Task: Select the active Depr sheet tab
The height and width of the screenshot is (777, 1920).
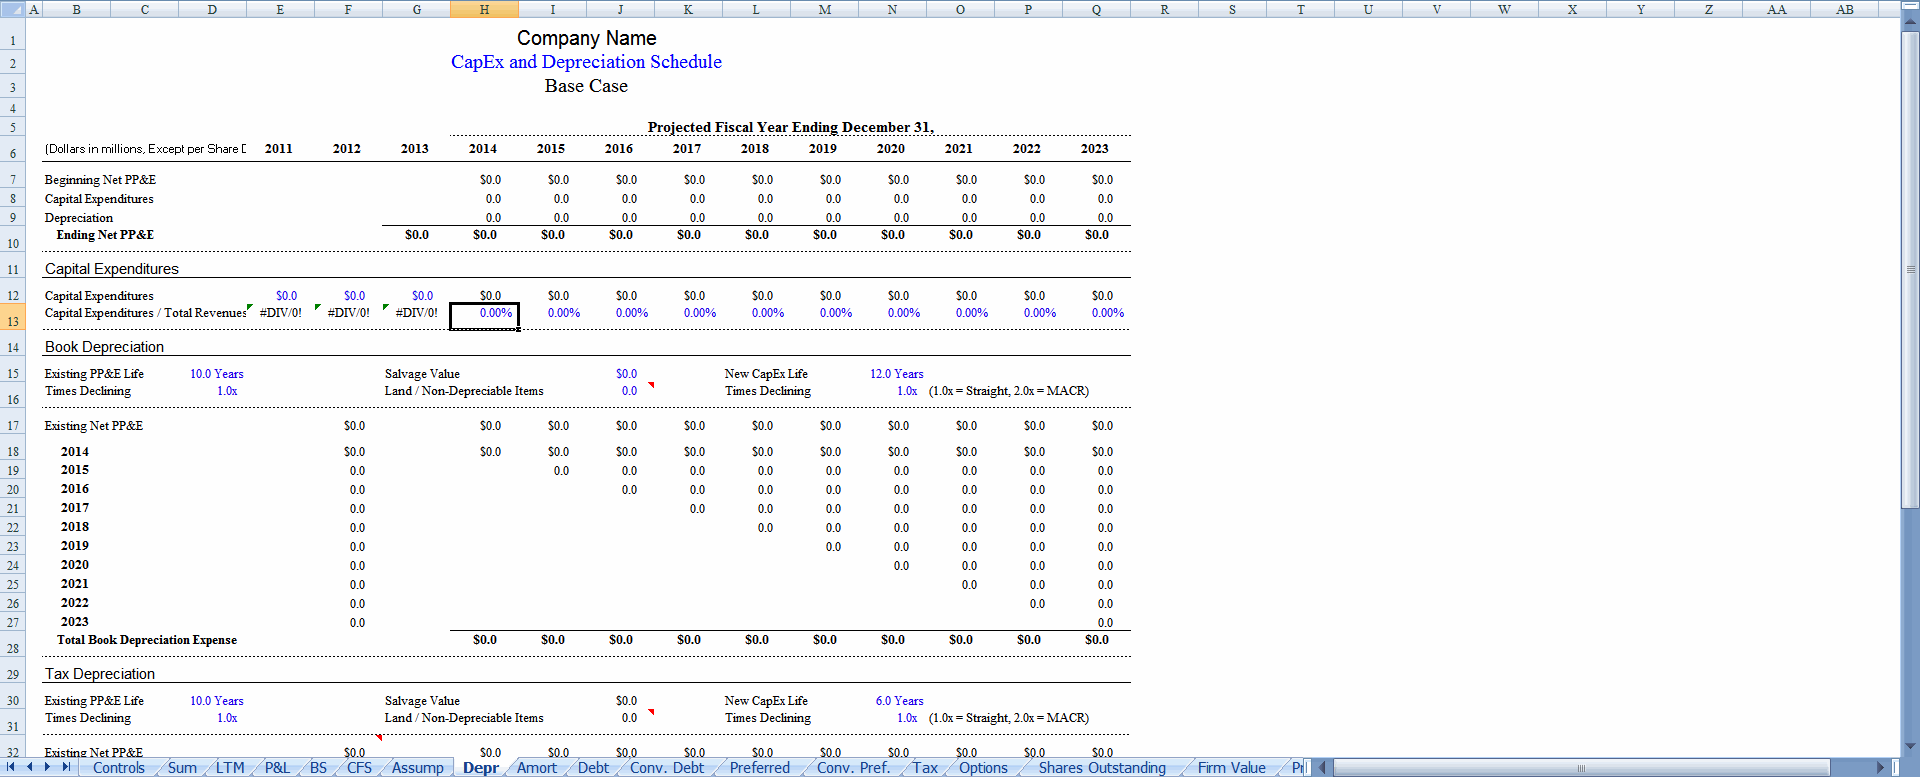Action: [x=481, y=768]
